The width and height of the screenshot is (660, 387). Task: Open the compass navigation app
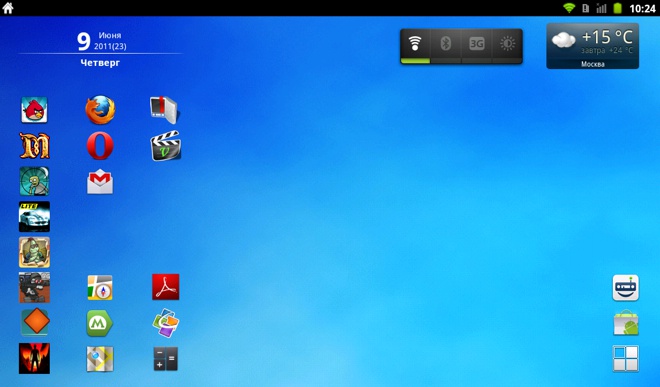(x=100, y=288)
